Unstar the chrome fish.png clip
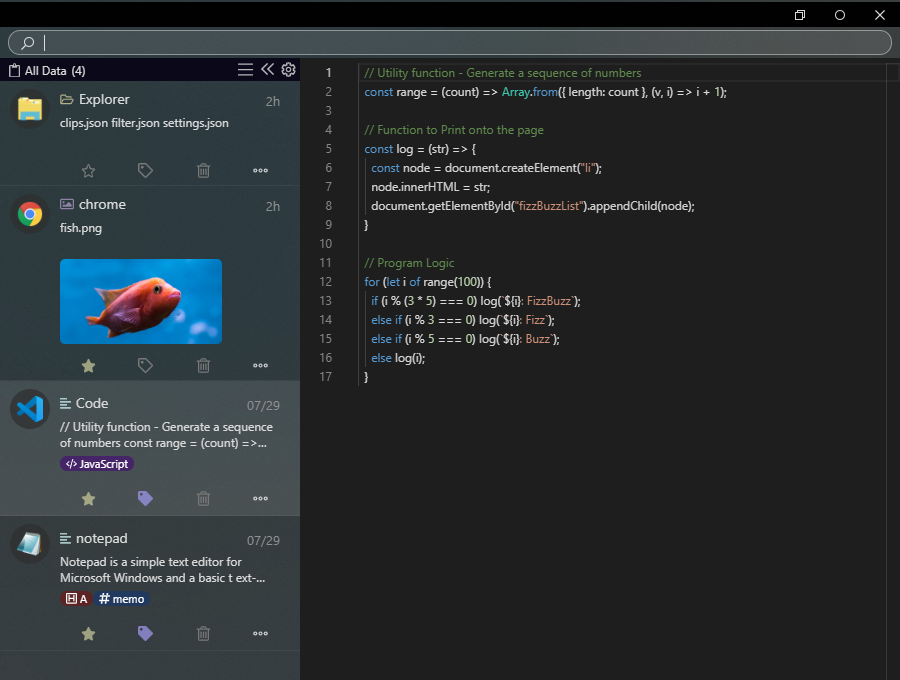 tap(88, 366)
